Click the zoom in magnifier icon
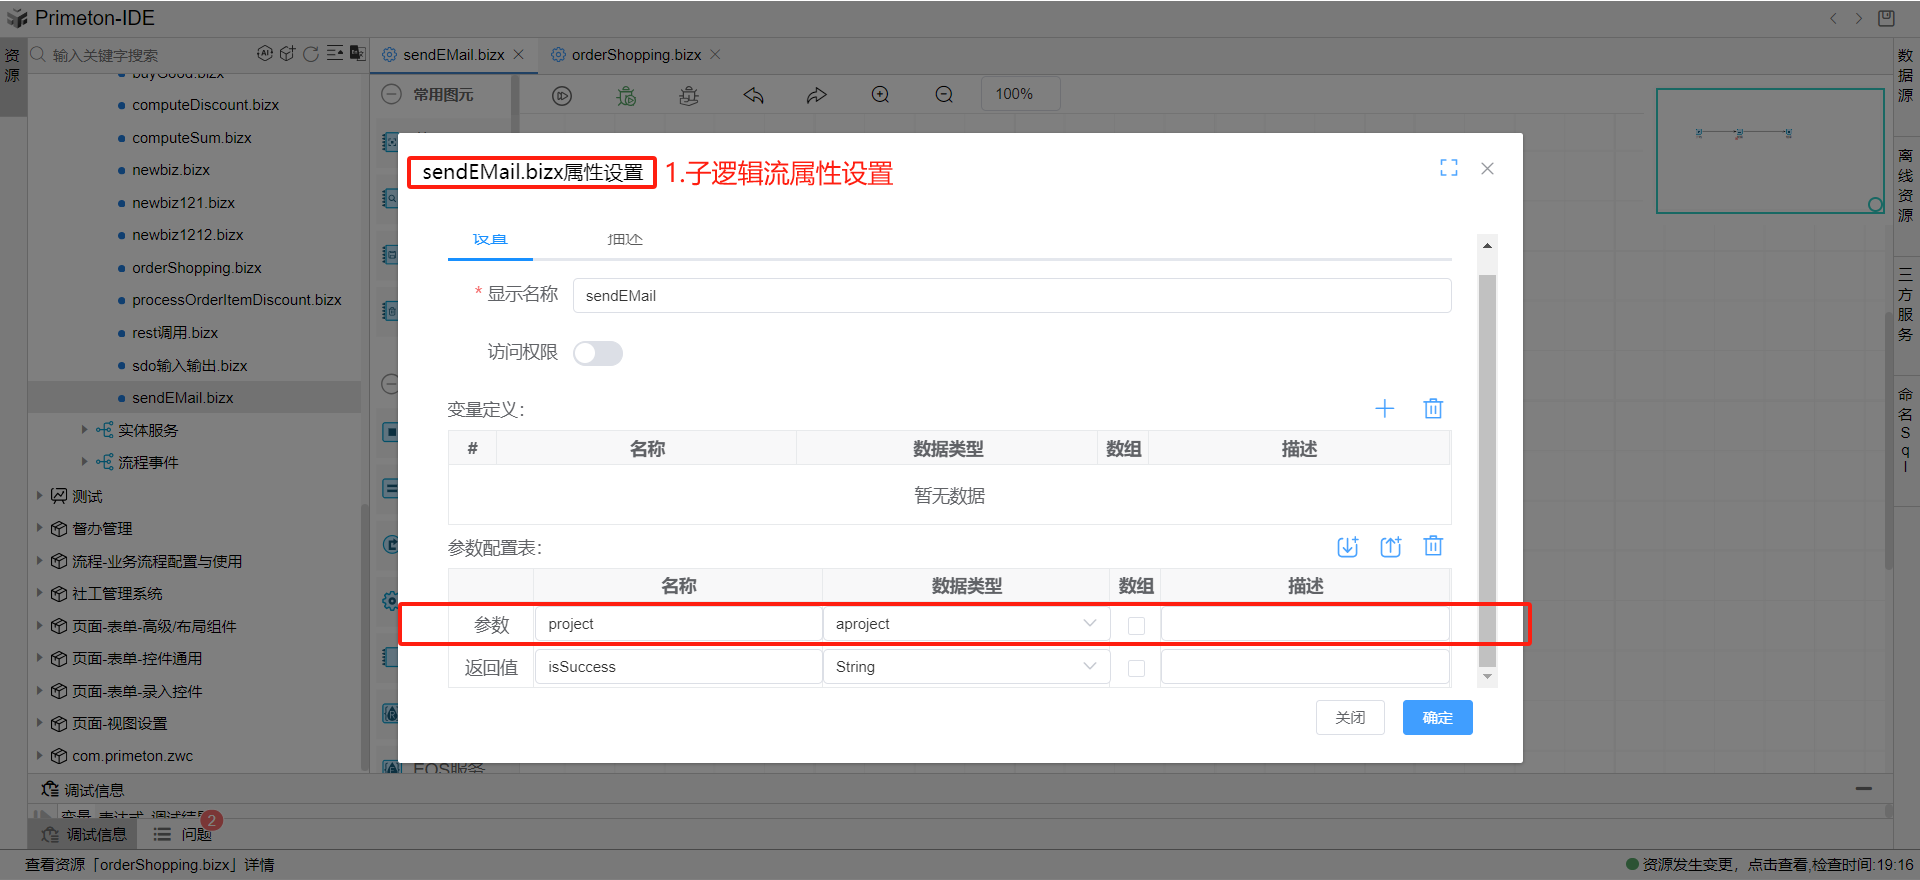 click(880, 94)
